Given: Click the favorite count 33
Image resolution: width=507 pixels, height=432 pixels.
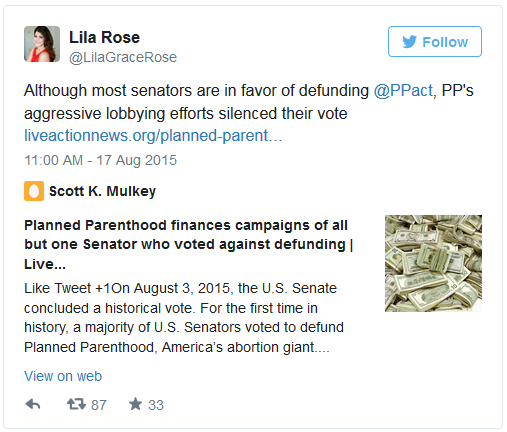Looking at the screenshot, I should point(156,405).
